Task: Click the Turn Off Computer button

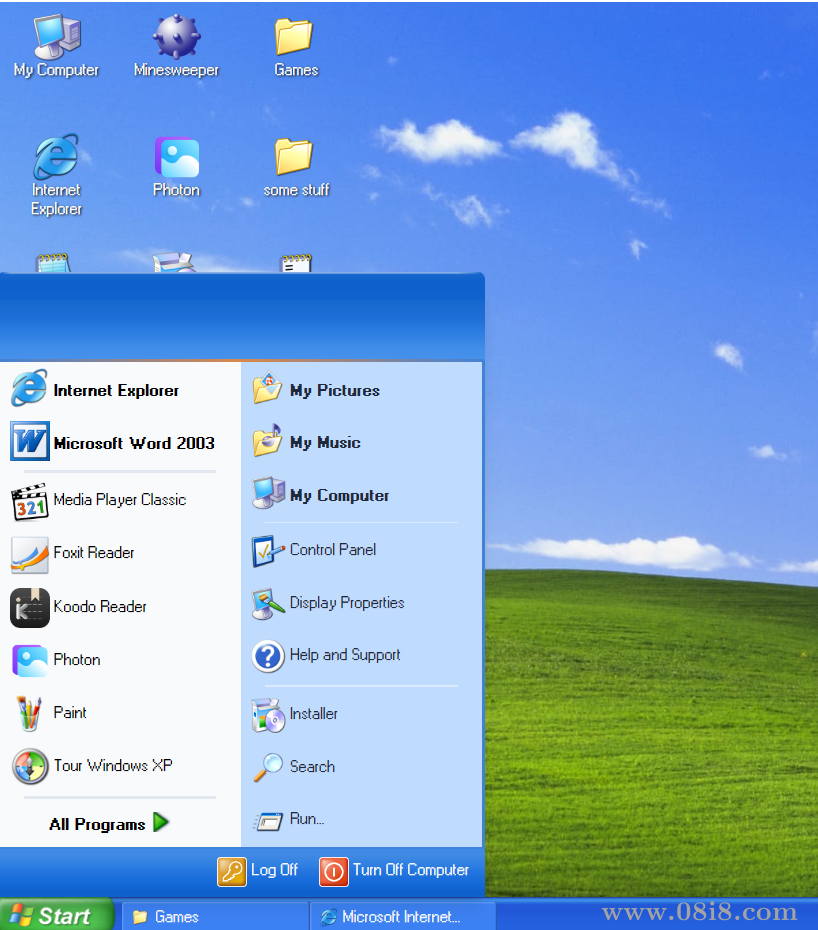Action: pyautogui.click(x=394, y=871)
